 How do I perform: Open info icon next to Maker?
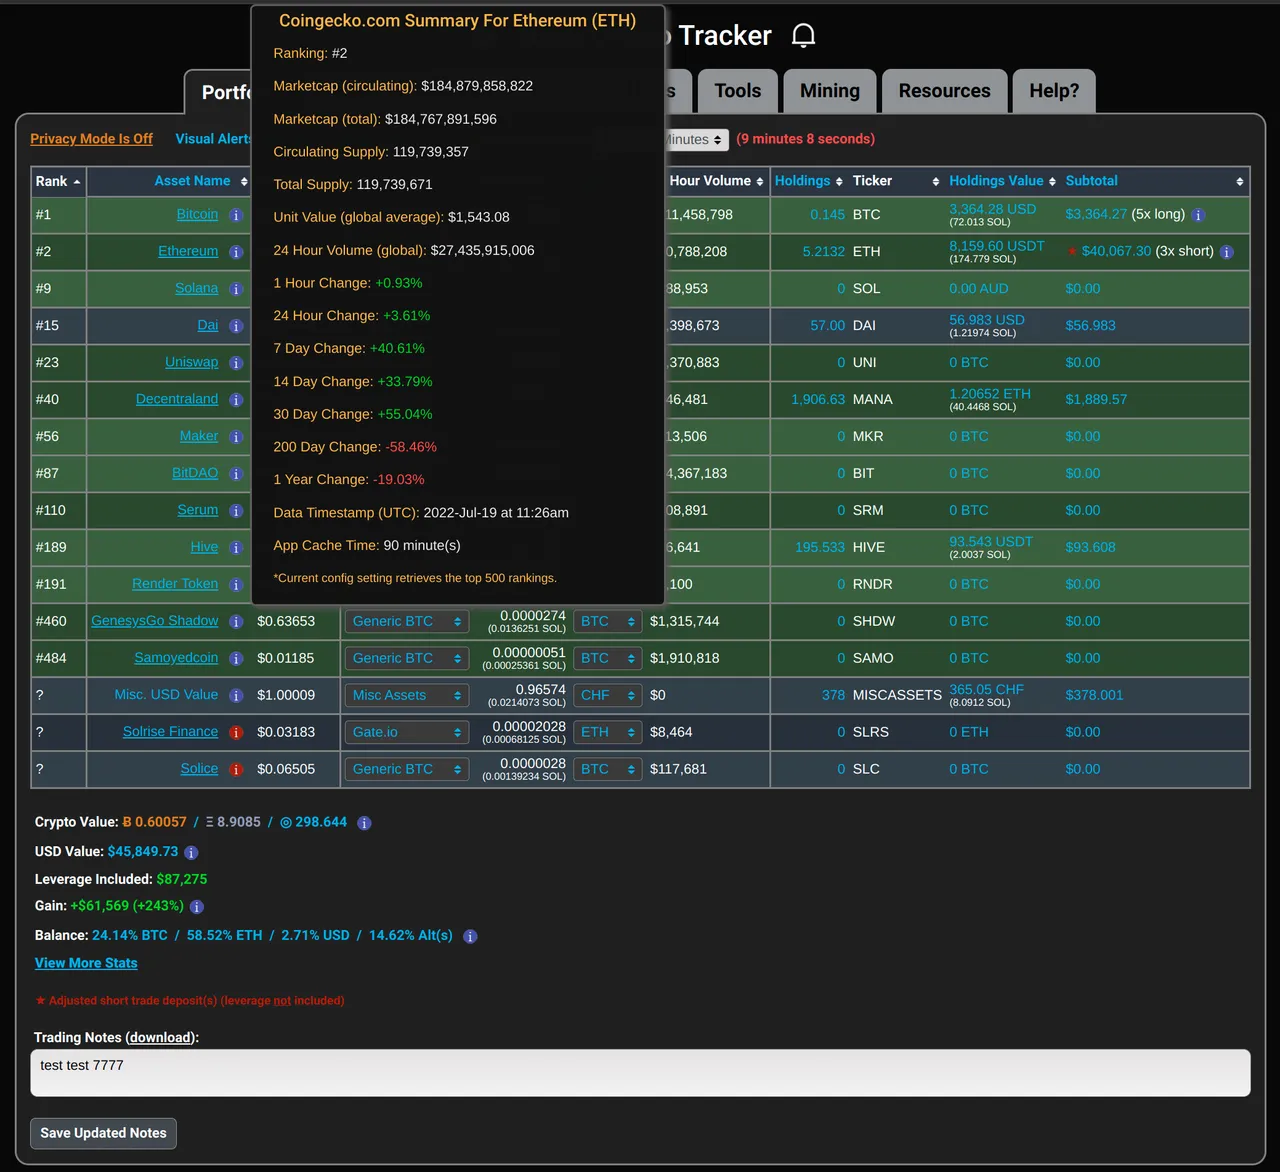point(236,437)
